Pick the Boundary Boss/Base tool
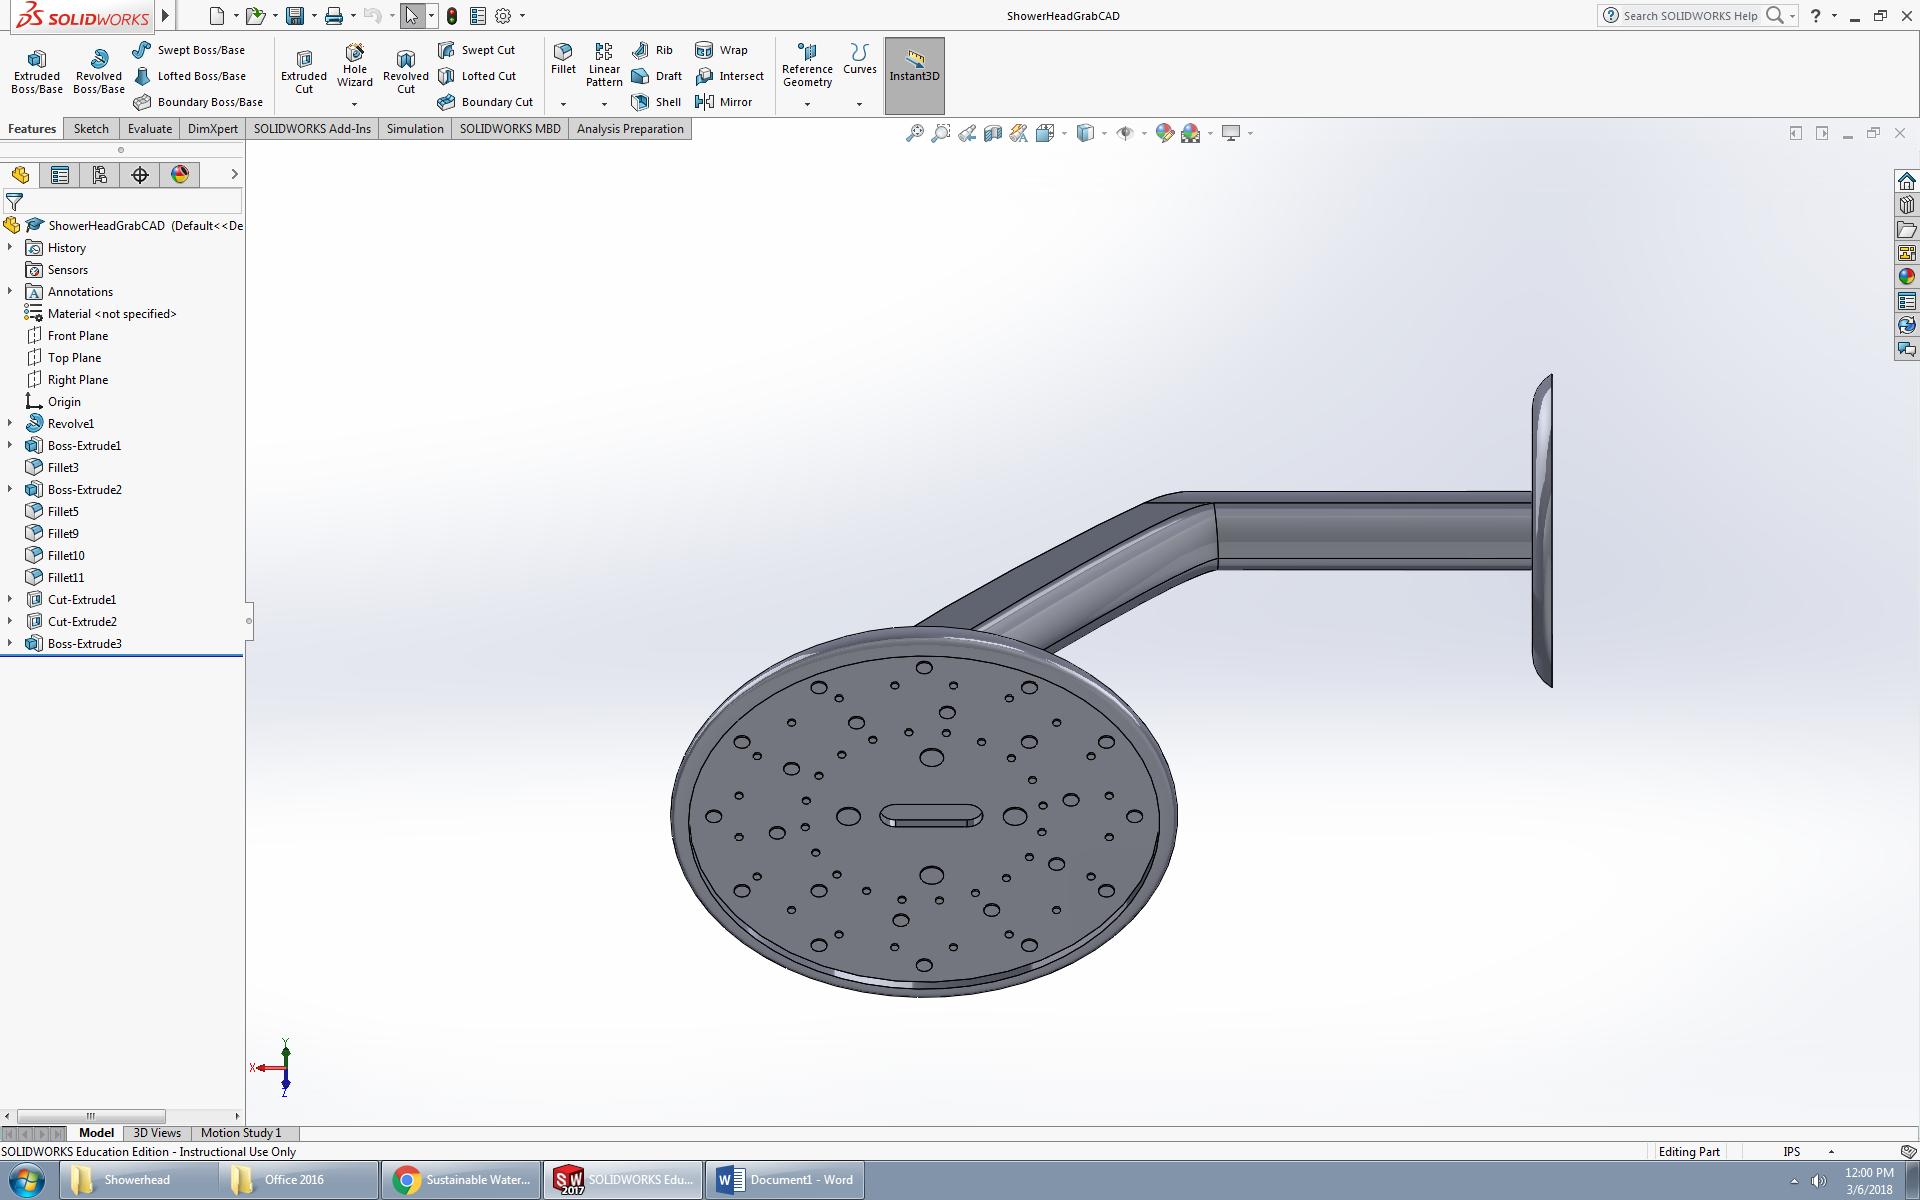This screenshot has width=1920, height=1200. pos(198,102)
